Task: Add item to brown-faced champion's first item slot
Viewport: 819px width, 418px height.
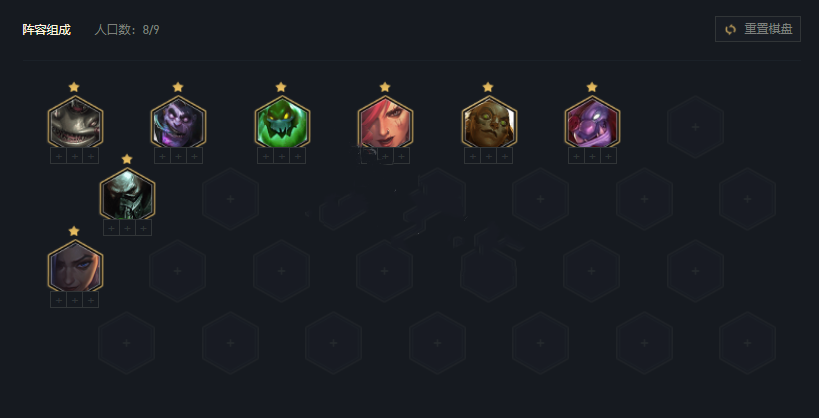Action: [473, 156]
